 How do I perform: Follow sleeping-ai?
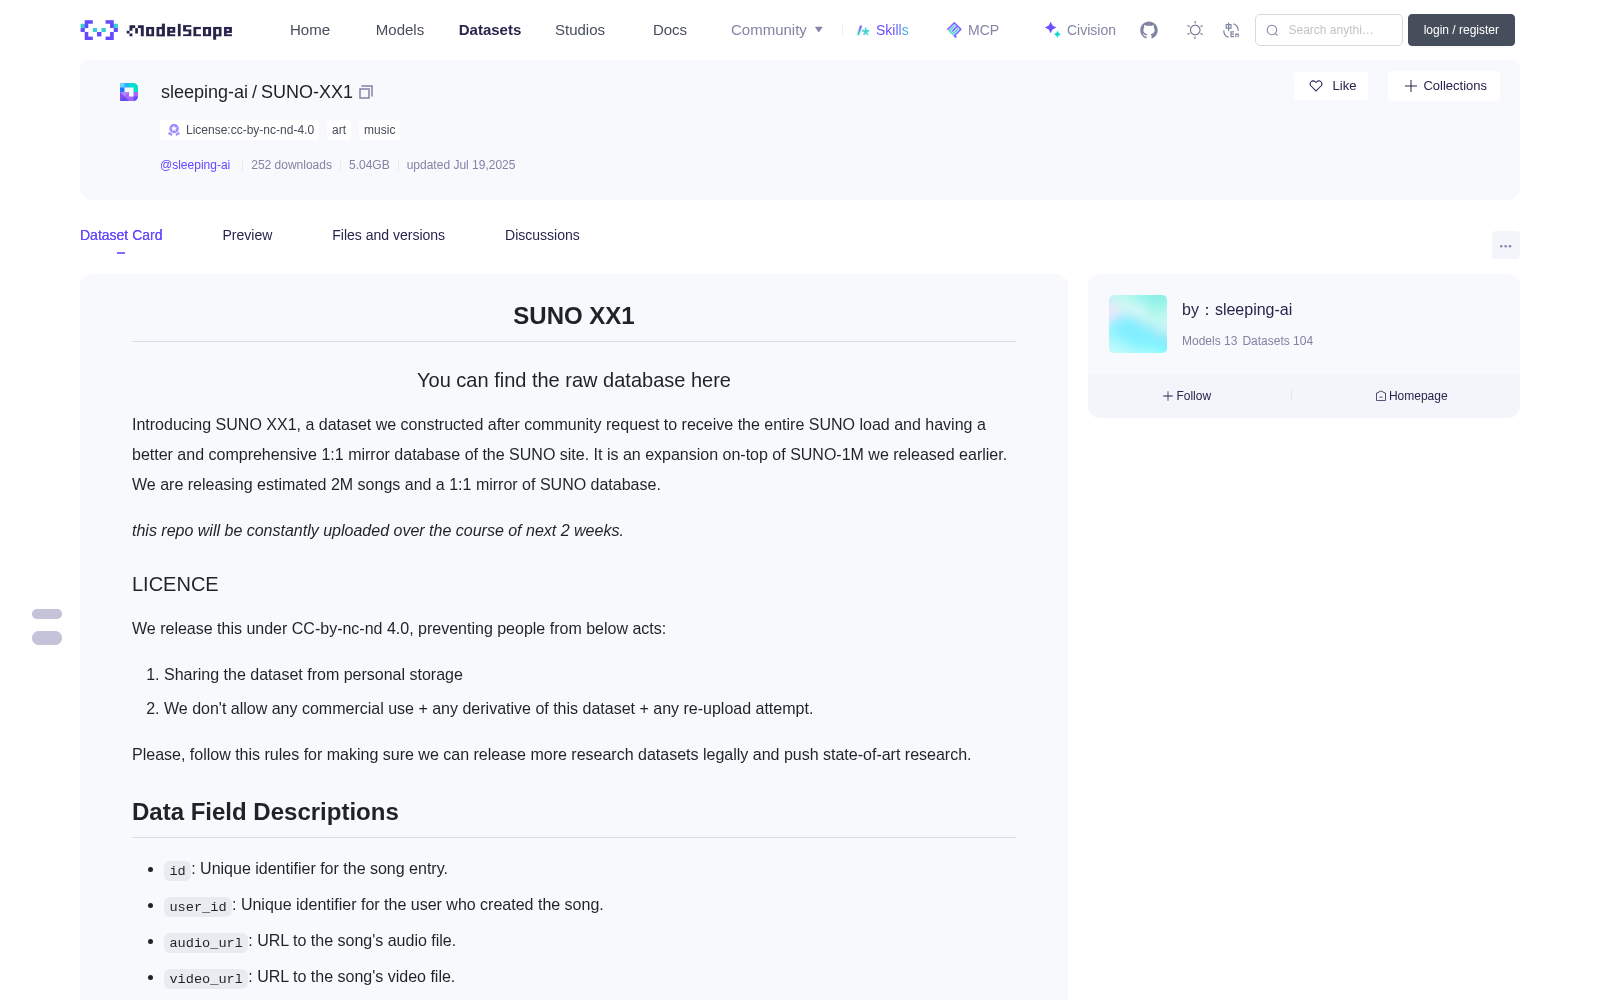coord(1187,396)
